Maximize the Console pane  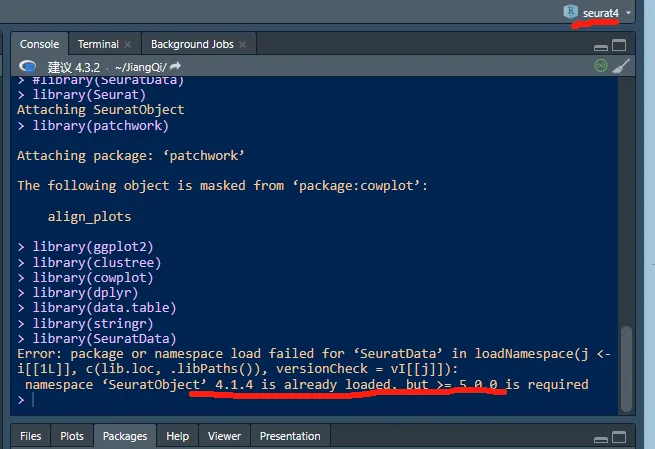(x=619, y=45)
